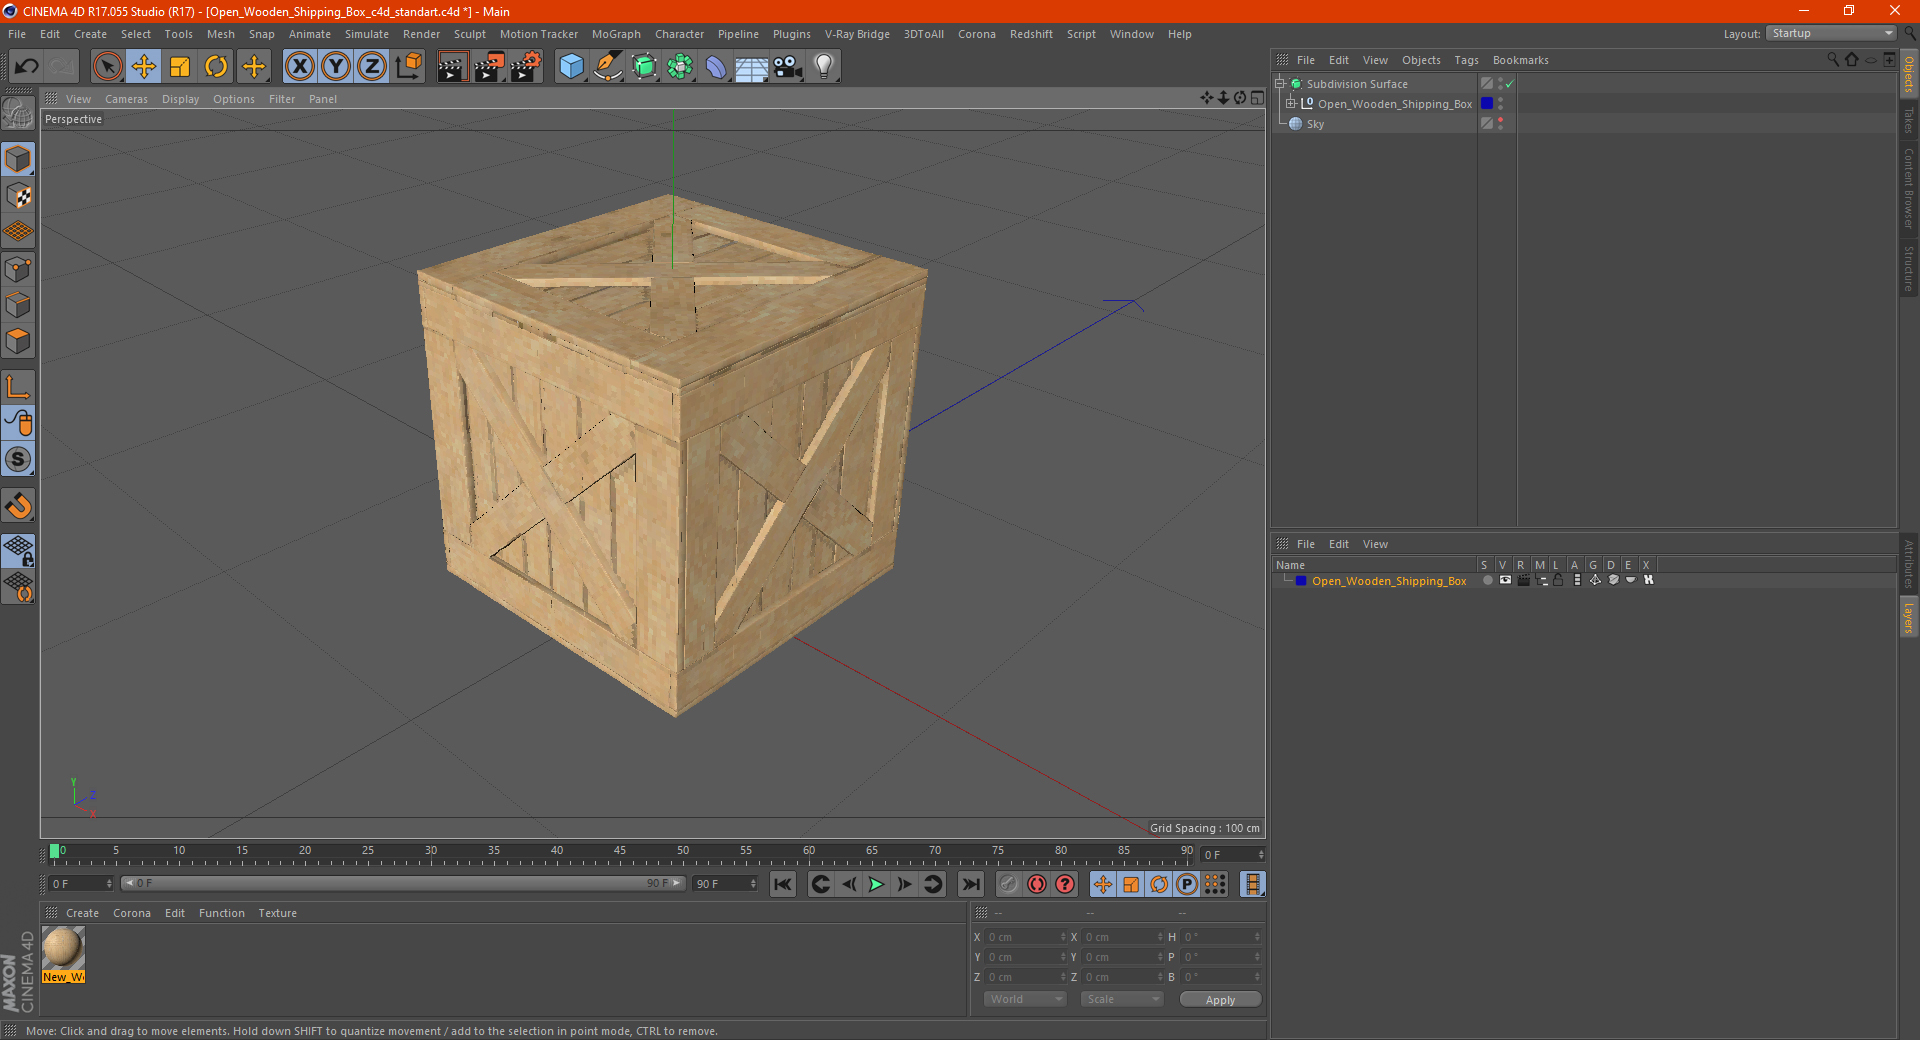The image size is (1920, 1040).
Task: Switch to the Takes side tab
Action: coord(1908,120)
